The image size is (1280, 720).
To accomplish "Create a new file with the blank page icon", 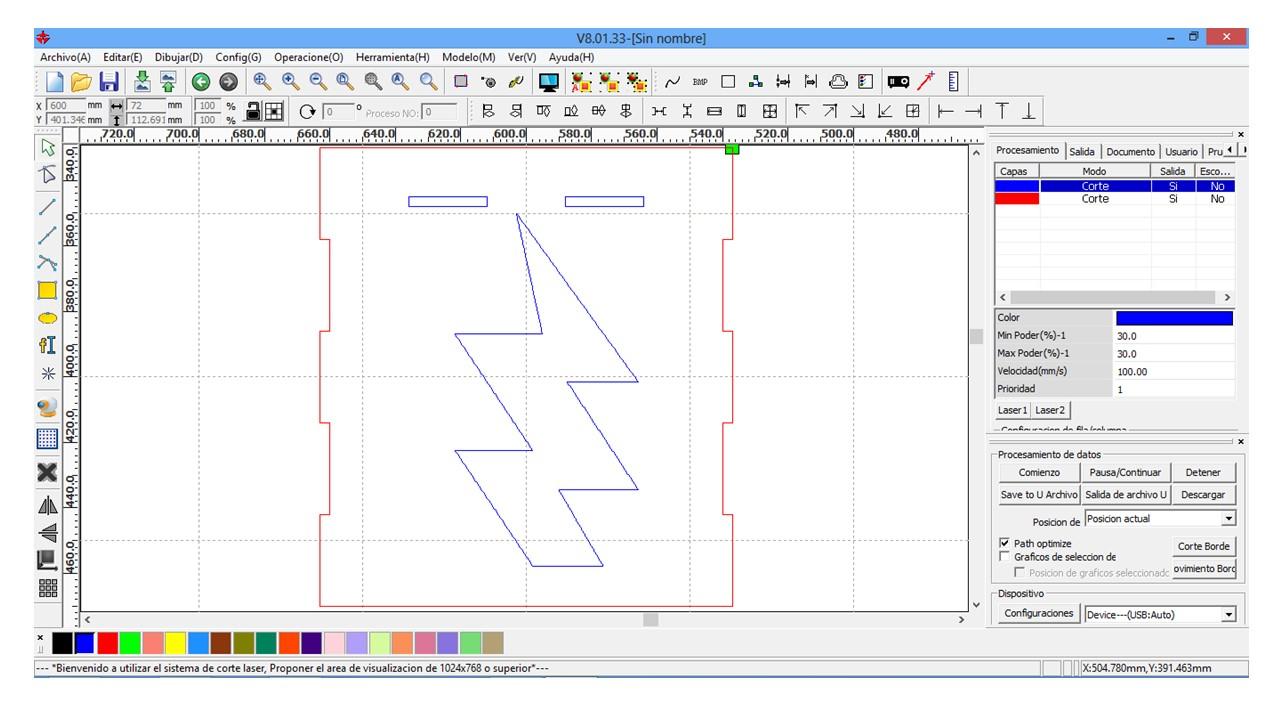I will click(x=56, y=82).
